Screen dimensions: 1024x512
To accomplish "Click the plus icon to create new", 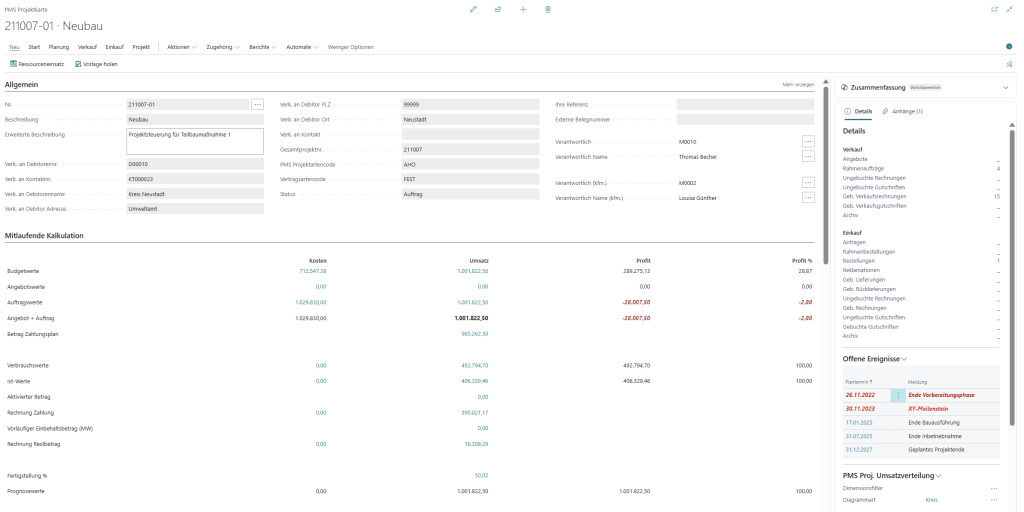I will 523,10.
